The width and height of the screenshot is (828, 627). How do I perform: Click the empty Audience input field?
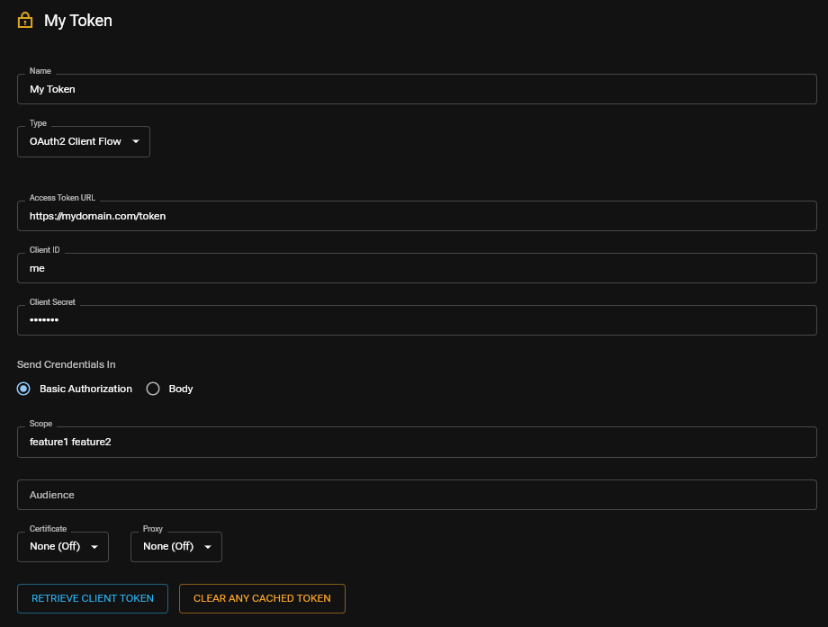pos(416,495)
